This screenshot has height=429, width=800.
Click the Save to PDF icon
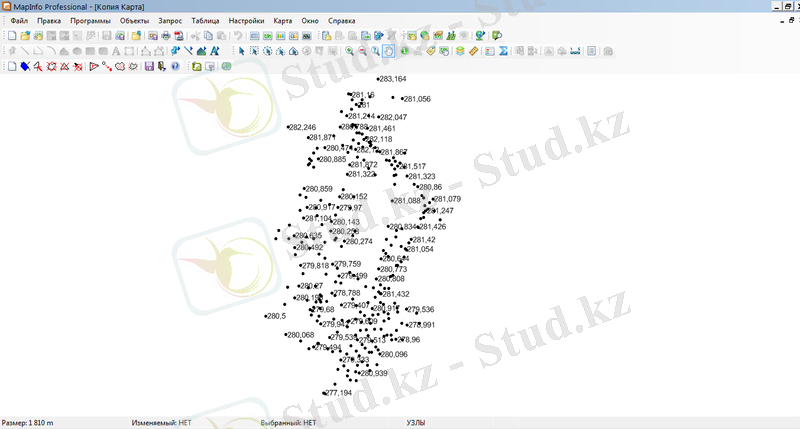pyautogui.click(x=179, y=36)
